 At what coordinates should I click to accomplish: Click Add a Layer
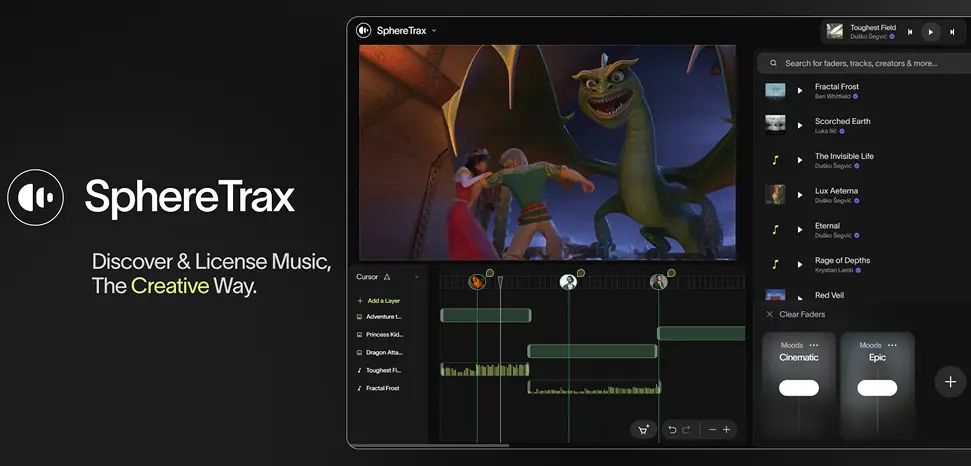point(384,301)
